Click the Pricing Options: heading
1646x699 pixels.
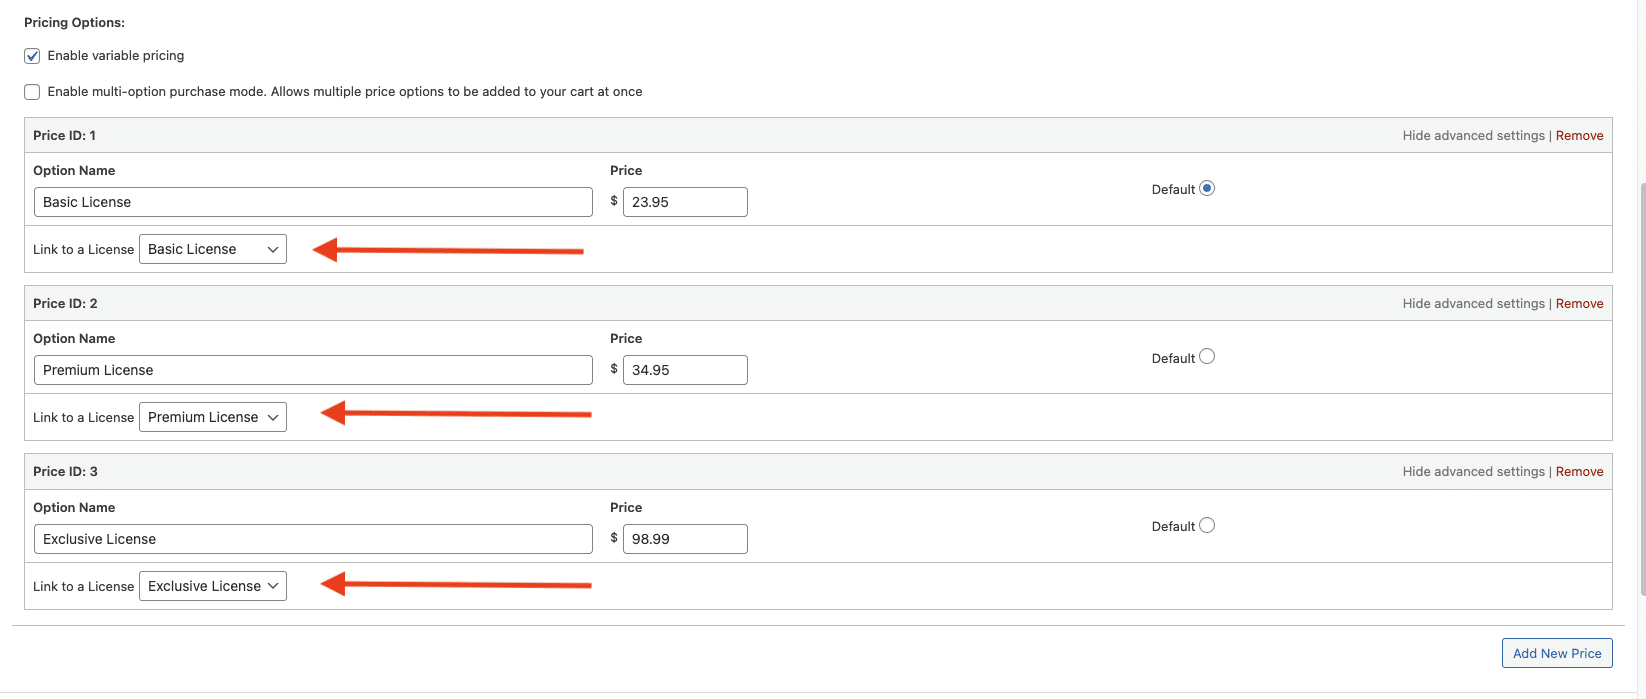click(x=75, y=22)
